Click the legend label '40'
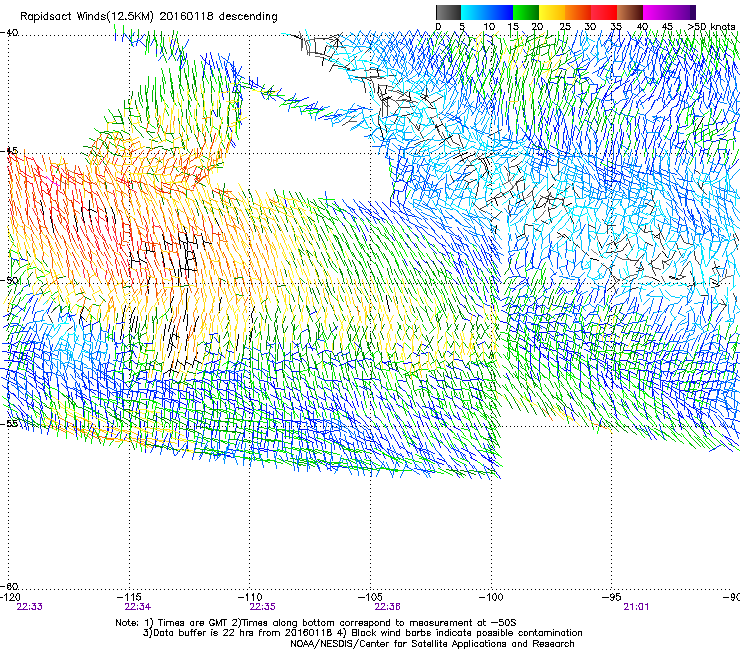Screen dimensions: 740x650 tap(642, 27)
